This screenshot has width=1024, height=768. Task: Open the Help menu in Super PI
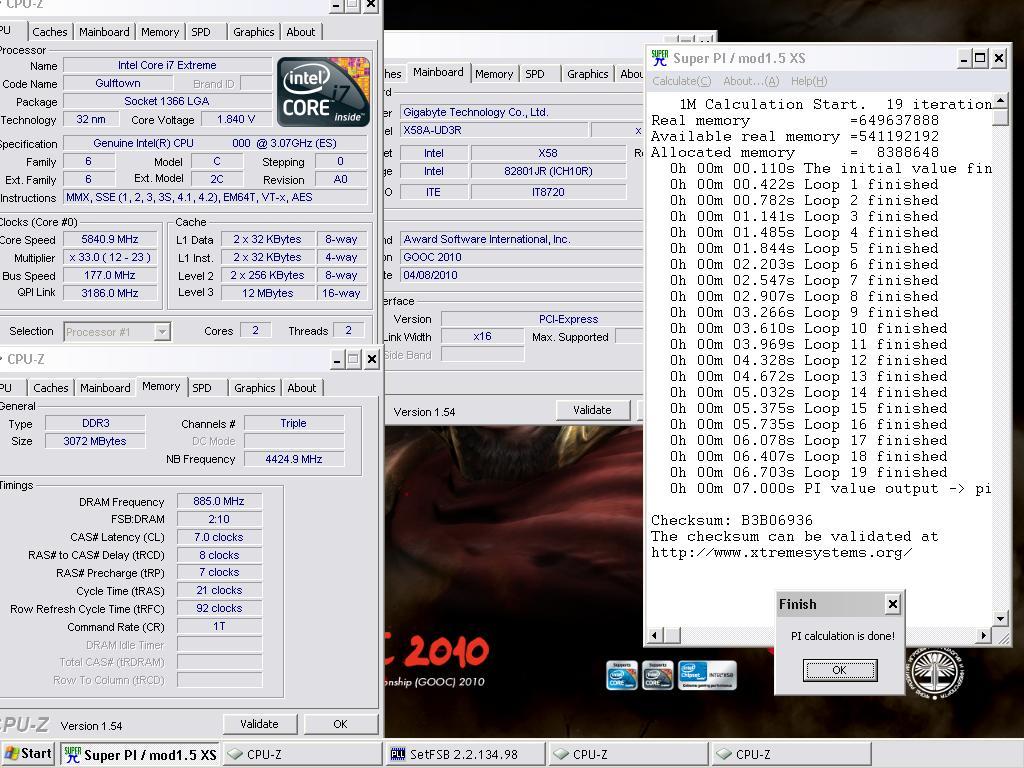coord(808,81)
